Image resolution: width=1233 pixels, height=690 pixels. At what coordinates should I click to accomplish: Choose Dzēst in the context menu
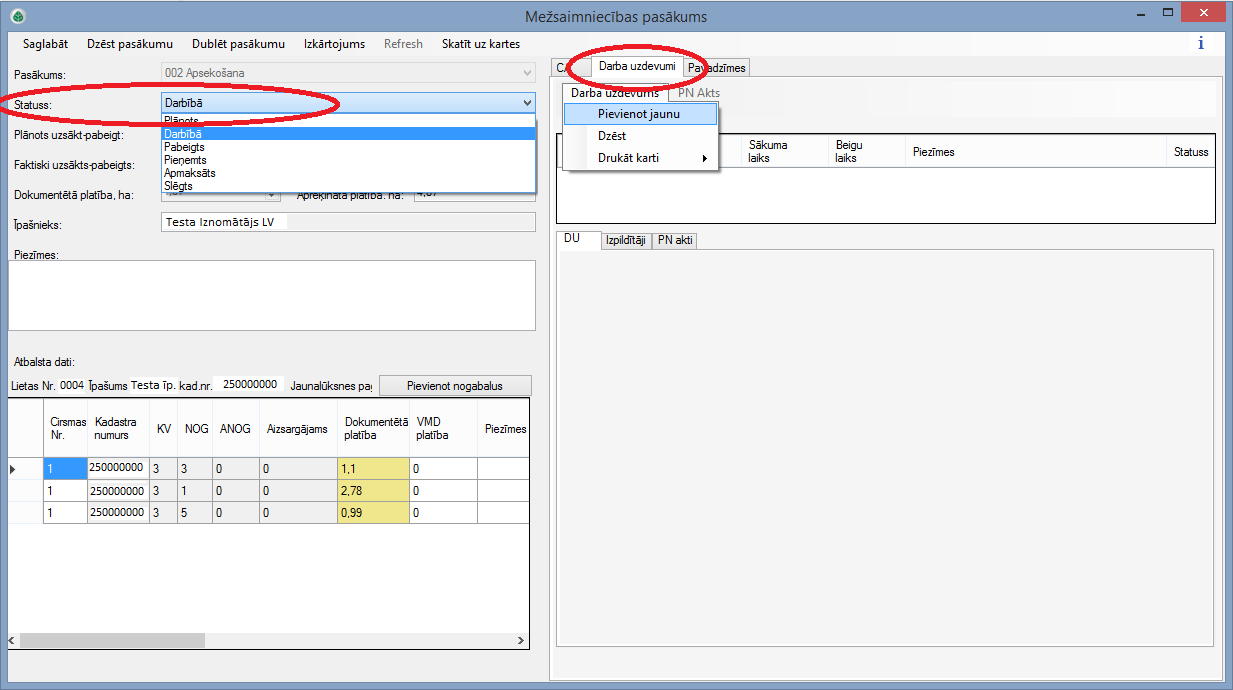coord(612,136)
